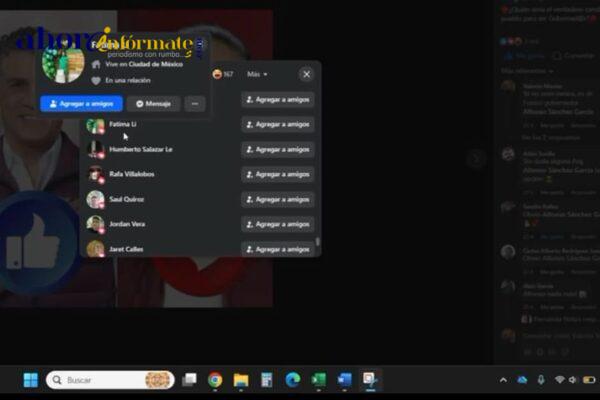Expand the Más dropdown in reactions list

pyautogui.click(x=258, y=74)
